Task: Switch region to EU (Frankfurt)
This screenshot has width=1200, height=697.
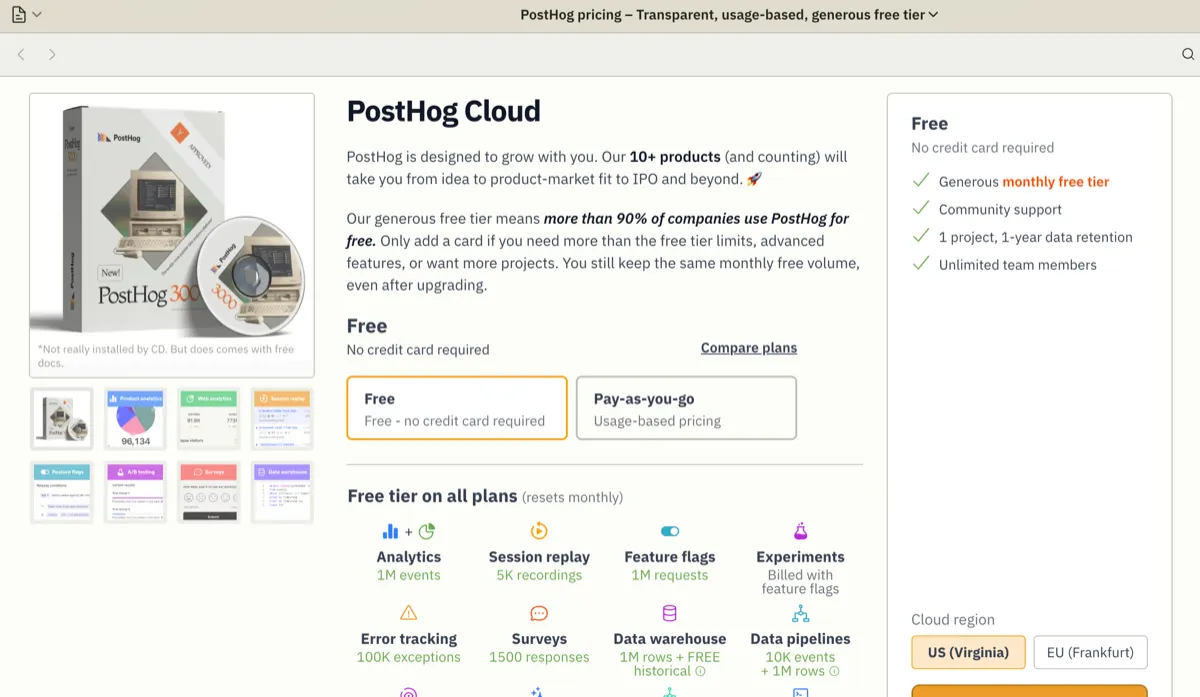Action: click(x=1090, y=652)
